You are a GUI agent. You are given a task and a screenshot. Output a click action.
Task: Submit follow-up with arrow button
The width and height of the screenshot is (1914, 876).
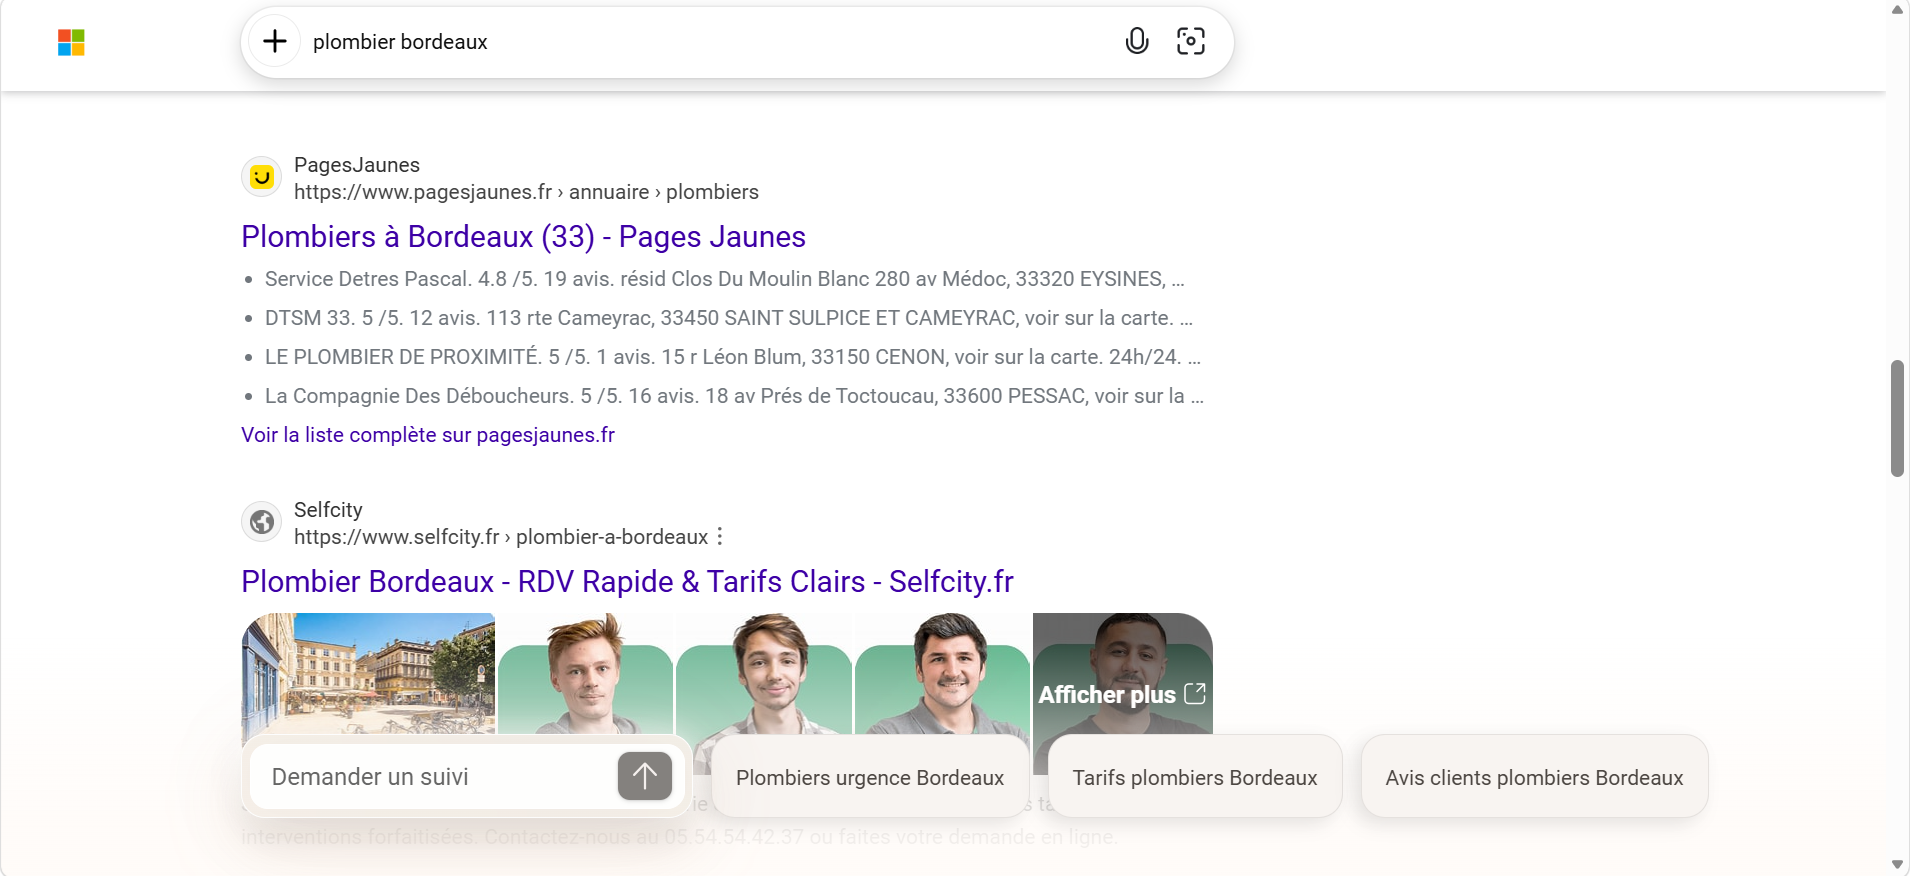click(x=645, y=776)
